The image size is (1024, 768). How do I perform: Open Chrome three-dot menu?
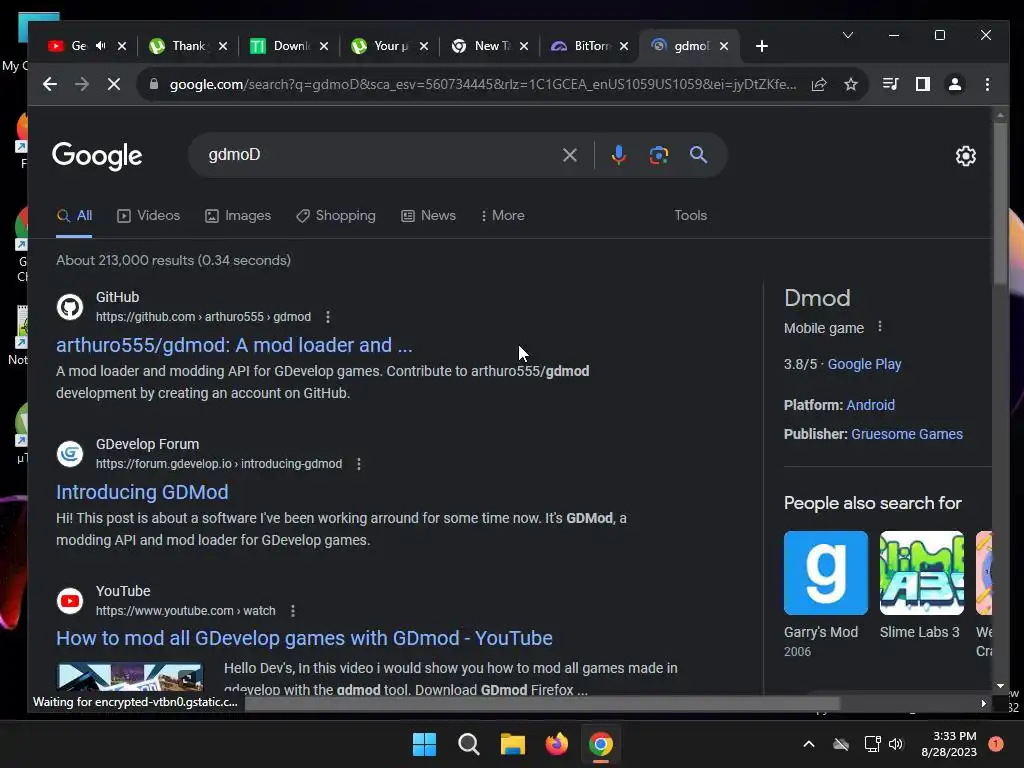pos(987,84)
